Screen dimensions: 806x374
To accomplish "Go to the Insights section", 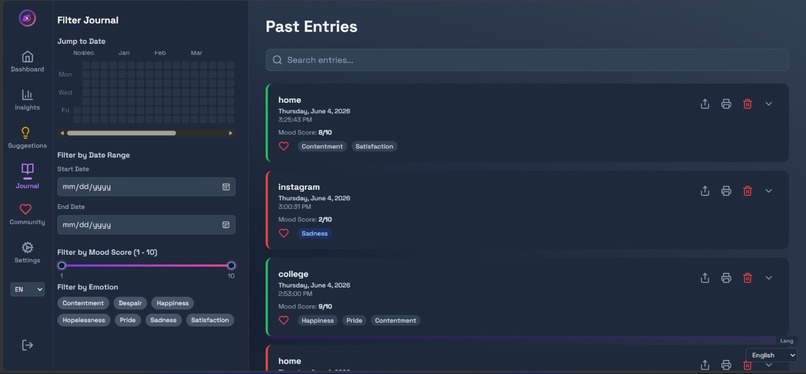I will pos(27,100).
